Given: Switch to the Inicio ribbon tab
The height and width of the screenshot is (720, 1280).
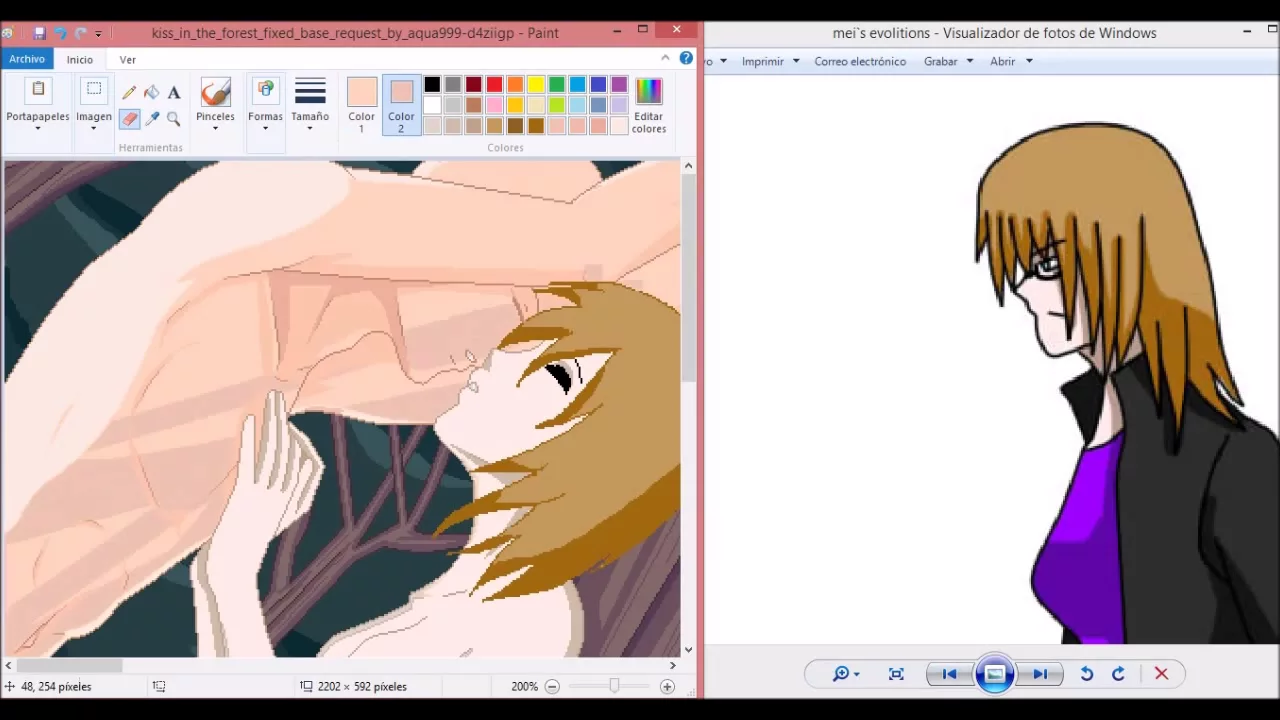Looking at the screenshot, I should pos(80,59).
